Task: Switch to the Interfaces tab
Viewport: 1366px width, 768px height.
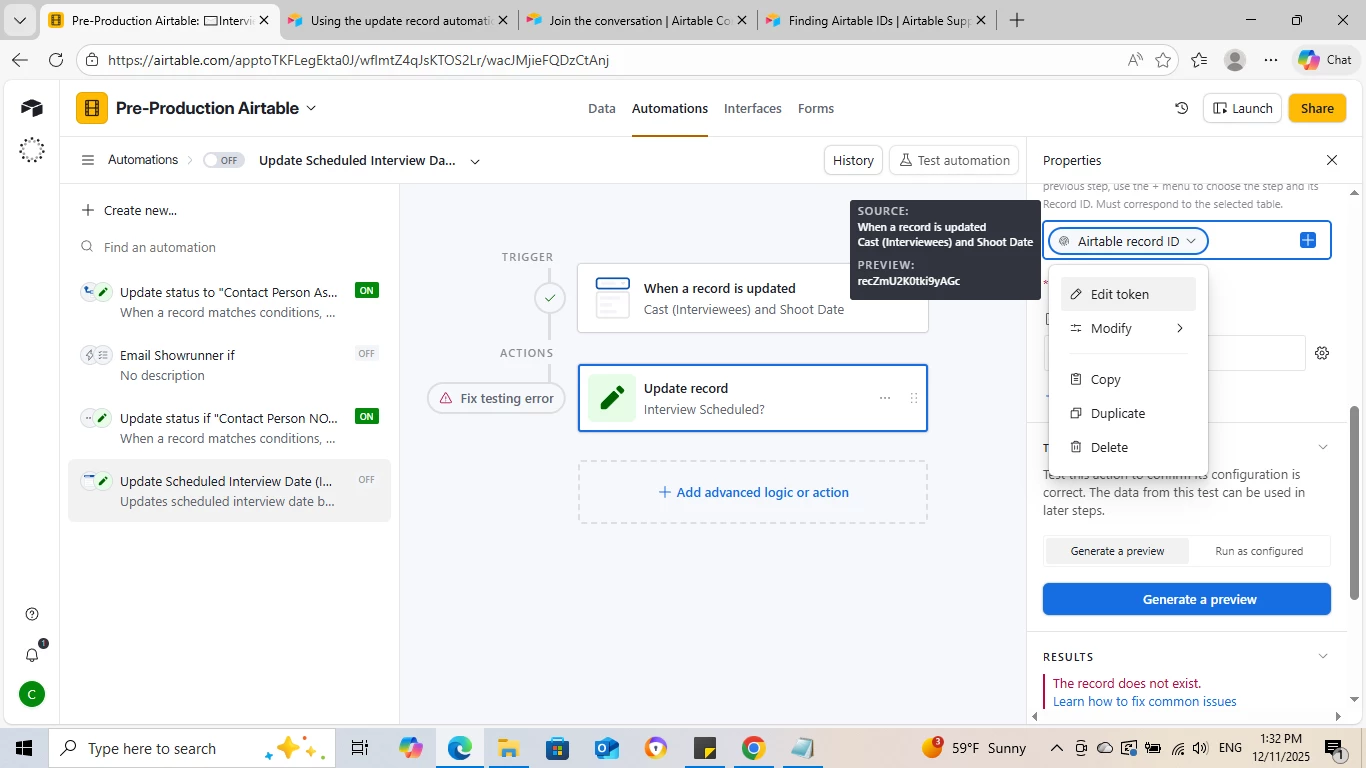Action: coord(752,108)
